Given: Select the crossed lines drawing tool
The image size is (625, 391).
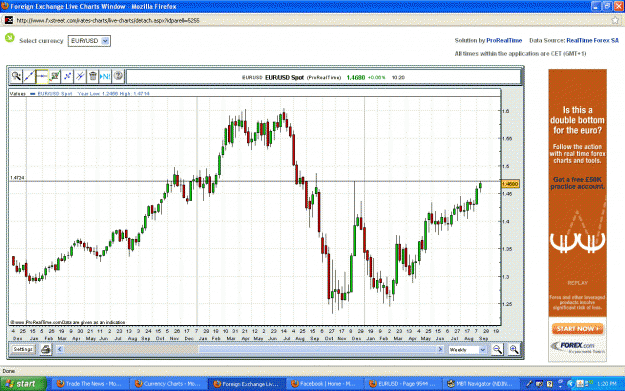Looking at the screenshot, I should coord(80,76).
